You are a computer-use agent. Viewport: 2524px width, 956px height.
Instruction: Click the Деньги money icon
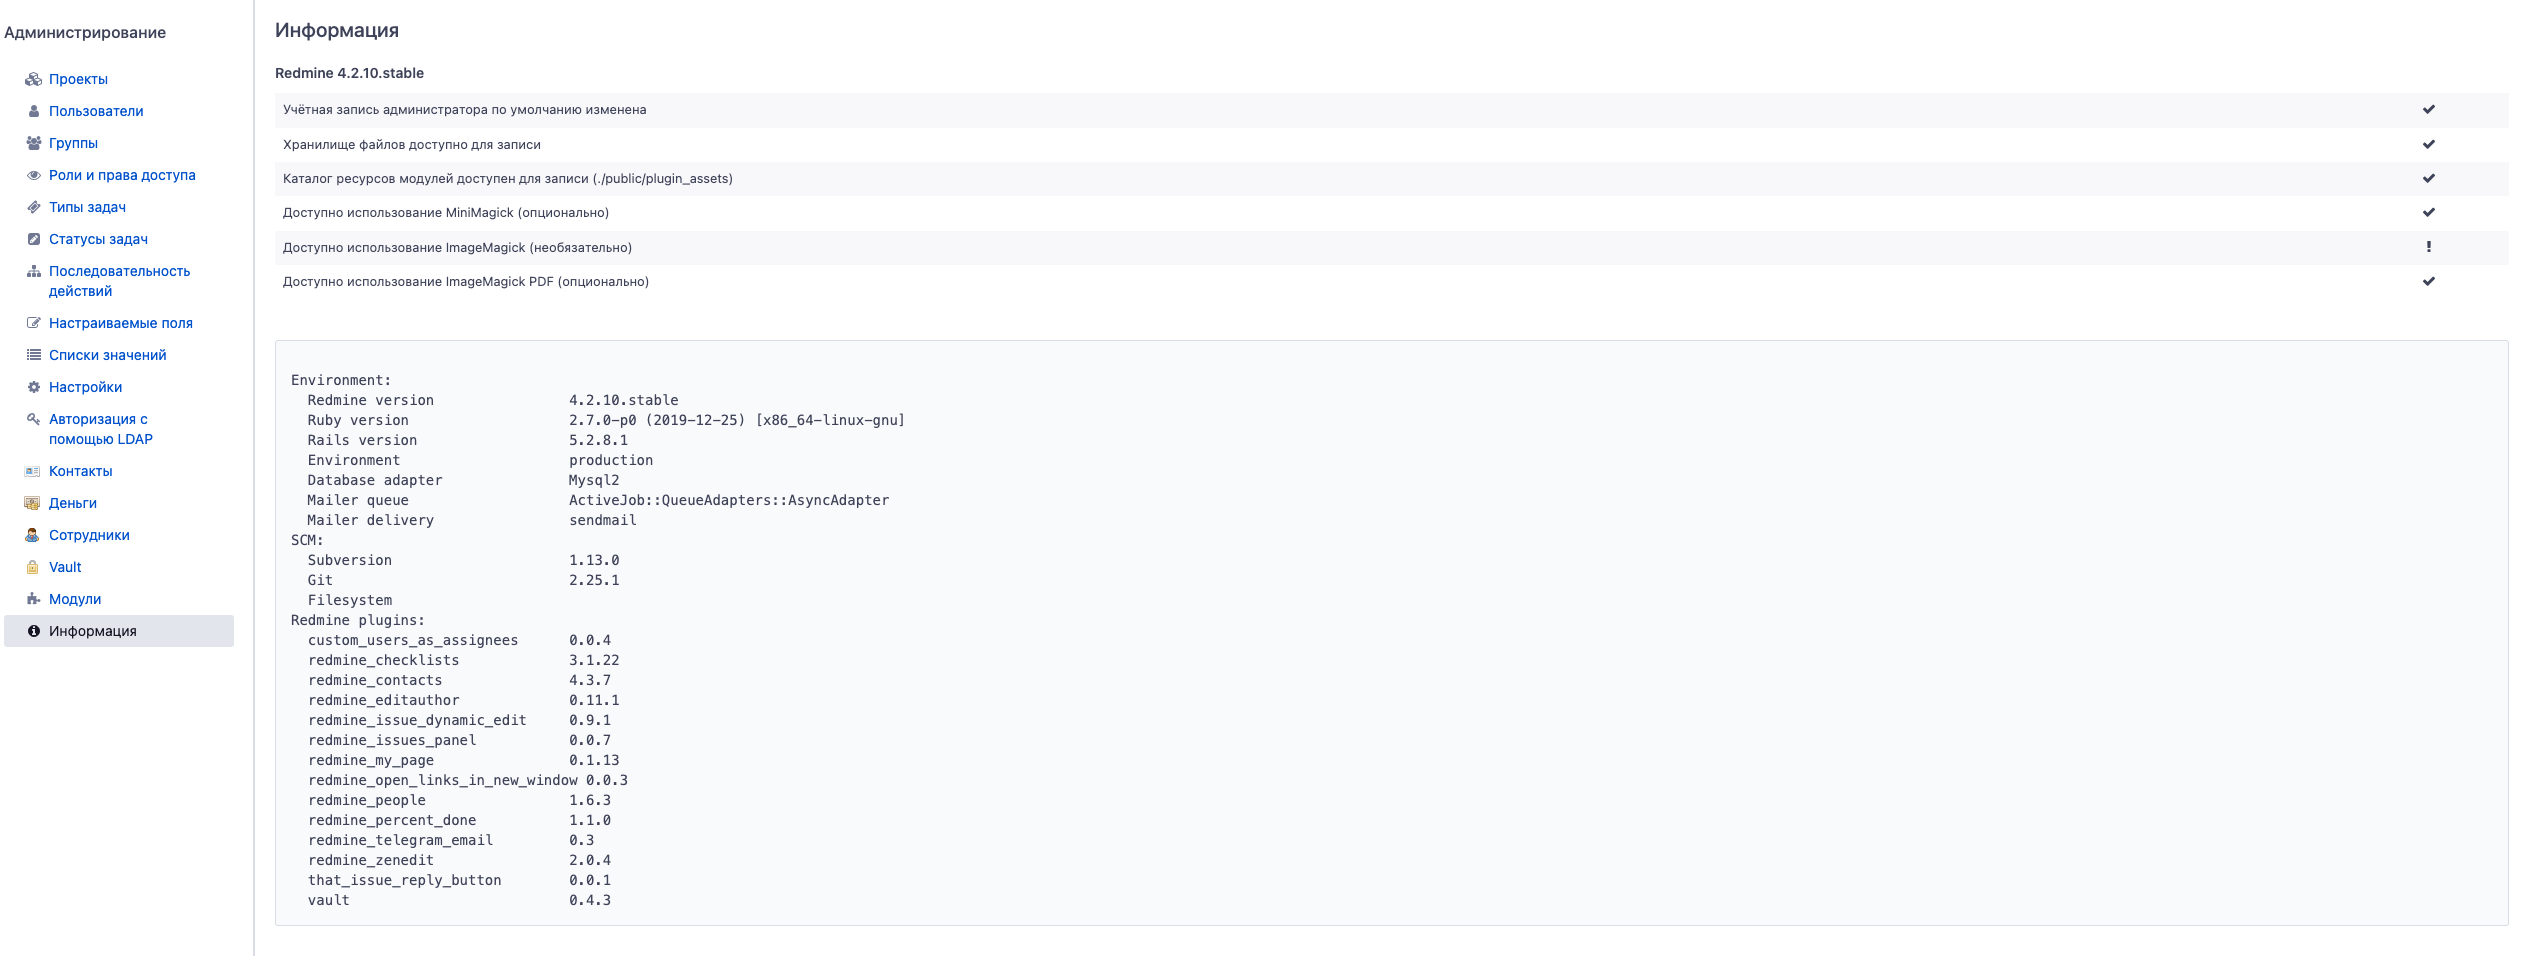pos(33,503)
